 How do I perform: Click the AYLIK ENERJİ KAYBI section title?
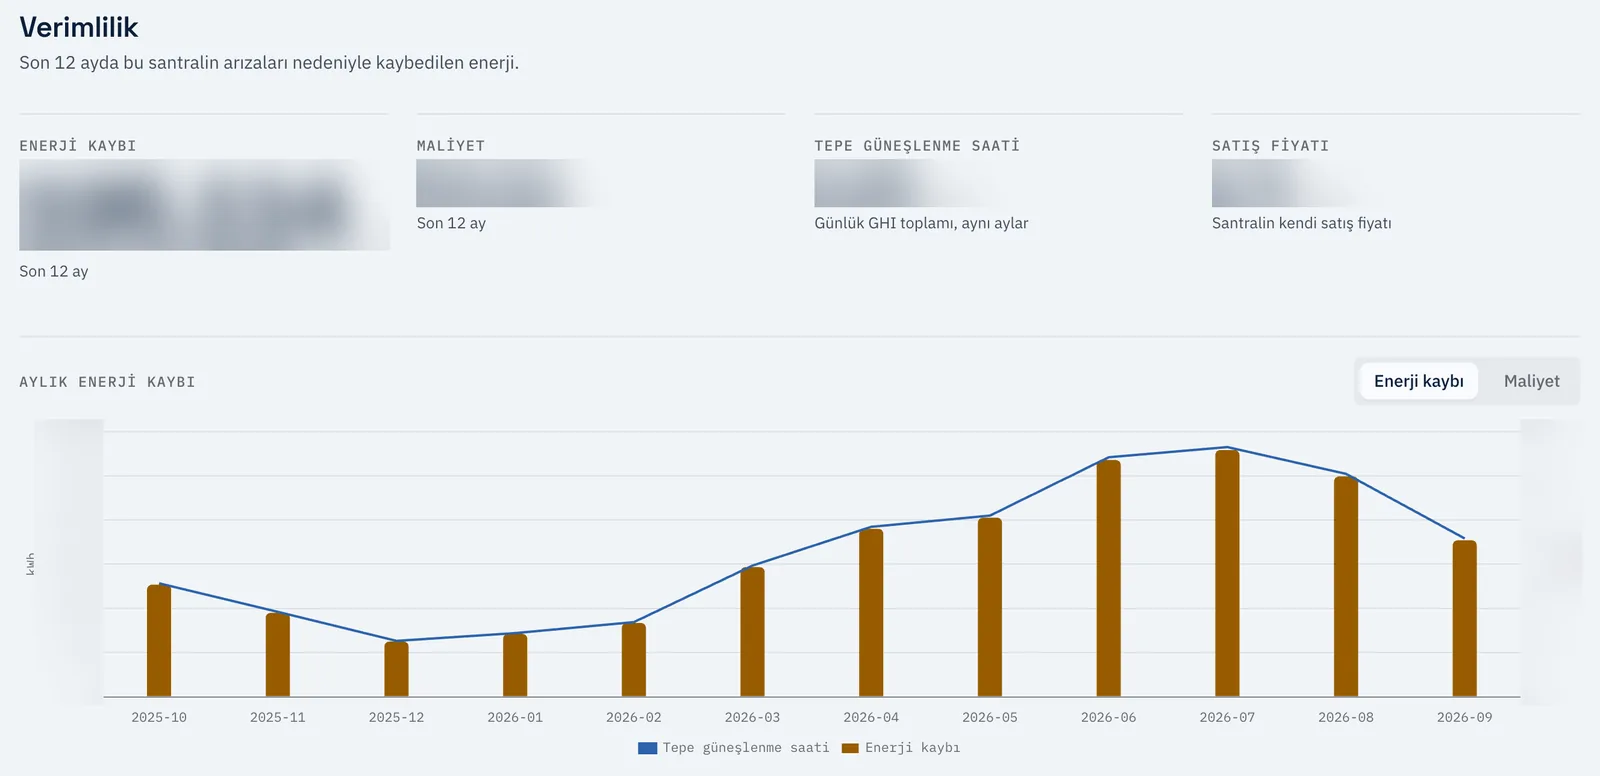(107, 382)
